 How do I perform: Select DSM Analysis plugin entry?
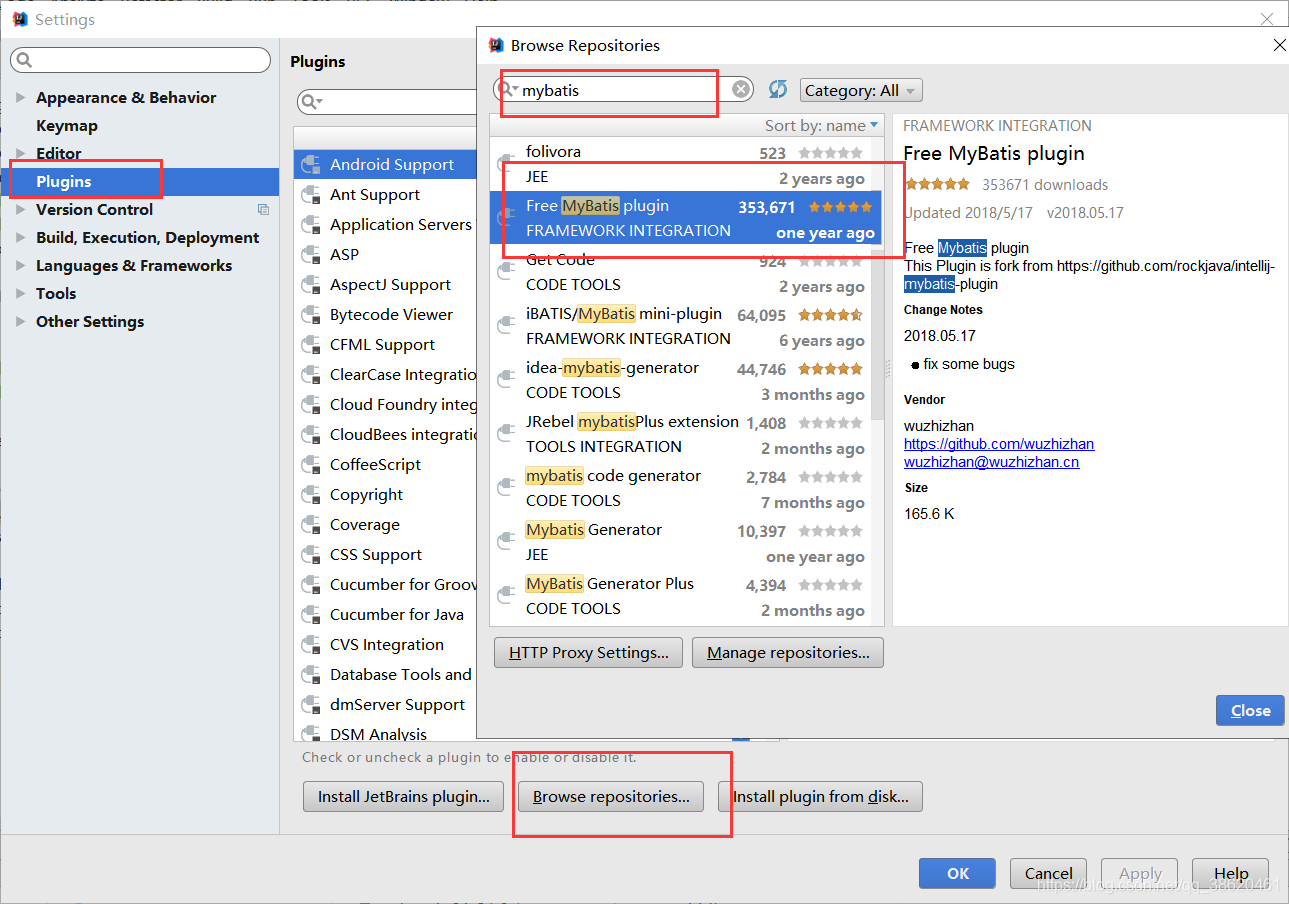coord(385,733)
